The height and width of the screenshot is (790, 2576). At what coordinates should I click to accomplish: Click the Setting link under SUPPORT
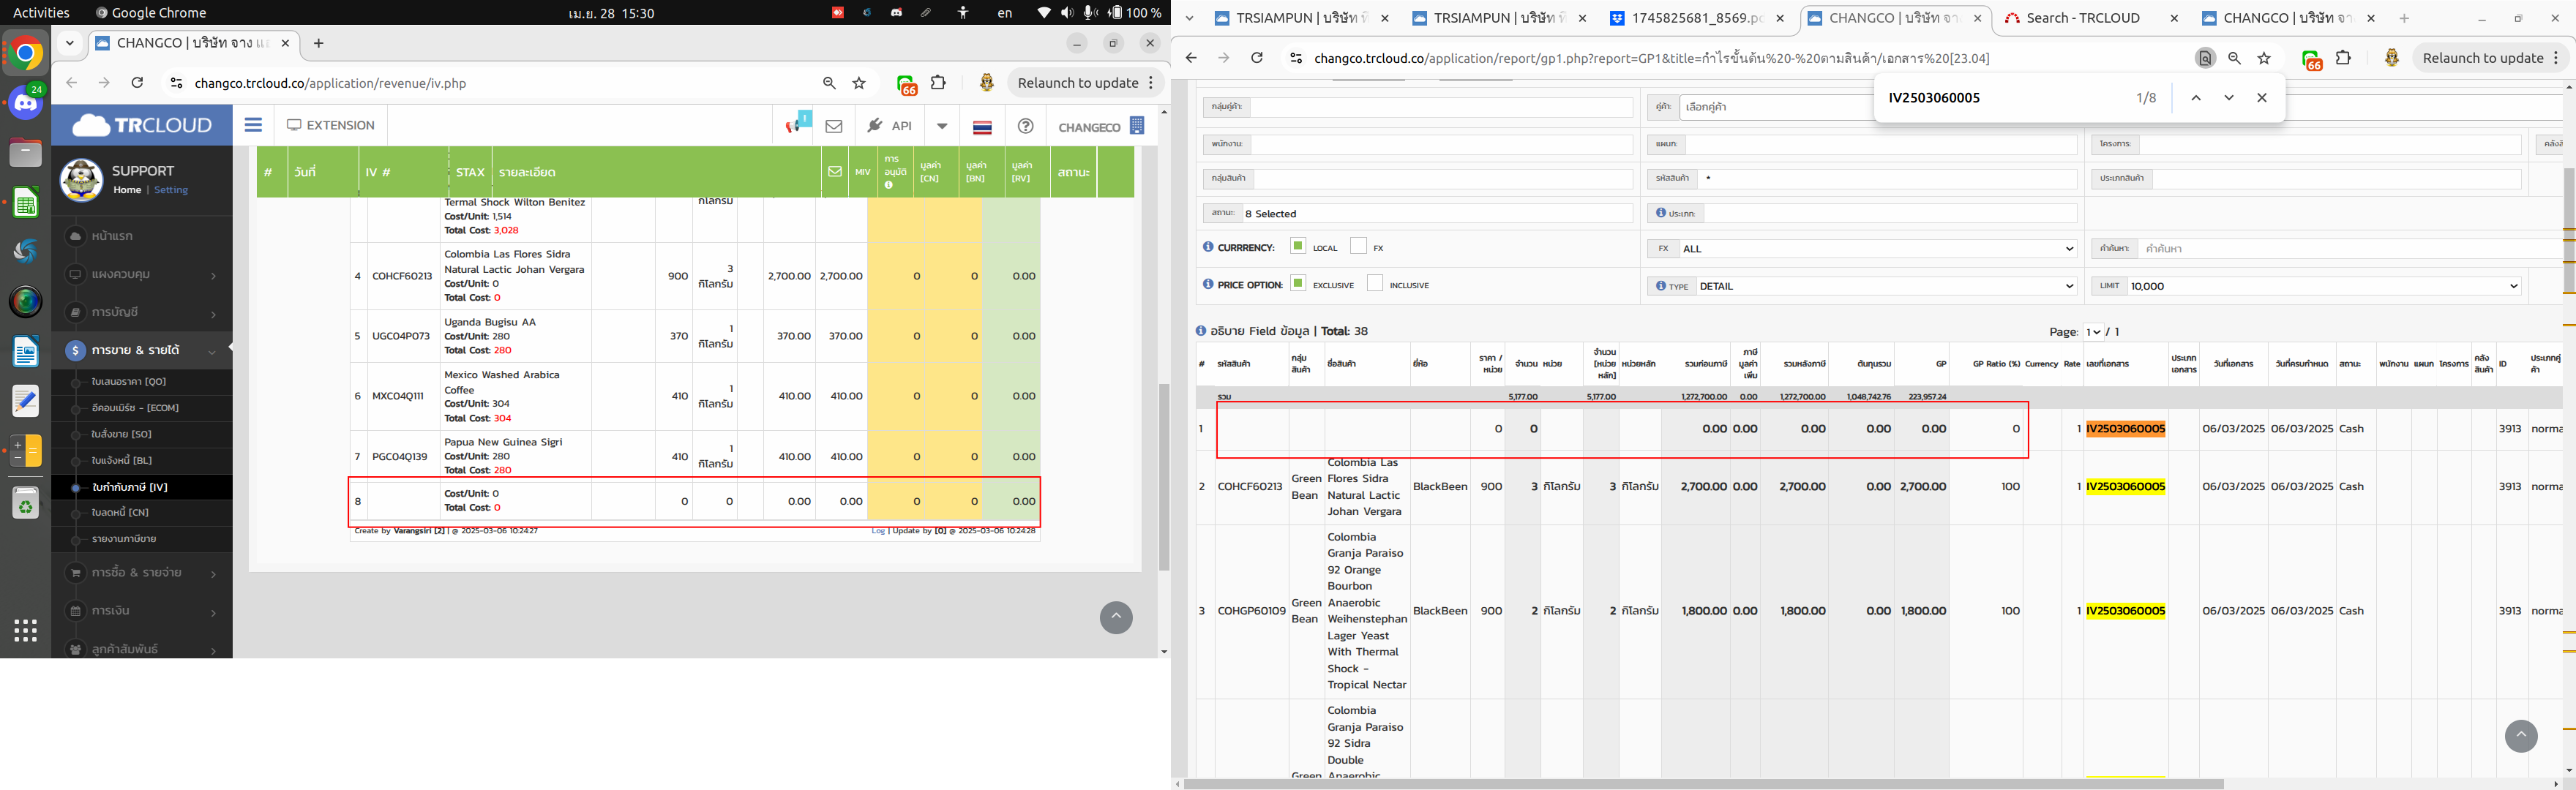pos(171,190)
